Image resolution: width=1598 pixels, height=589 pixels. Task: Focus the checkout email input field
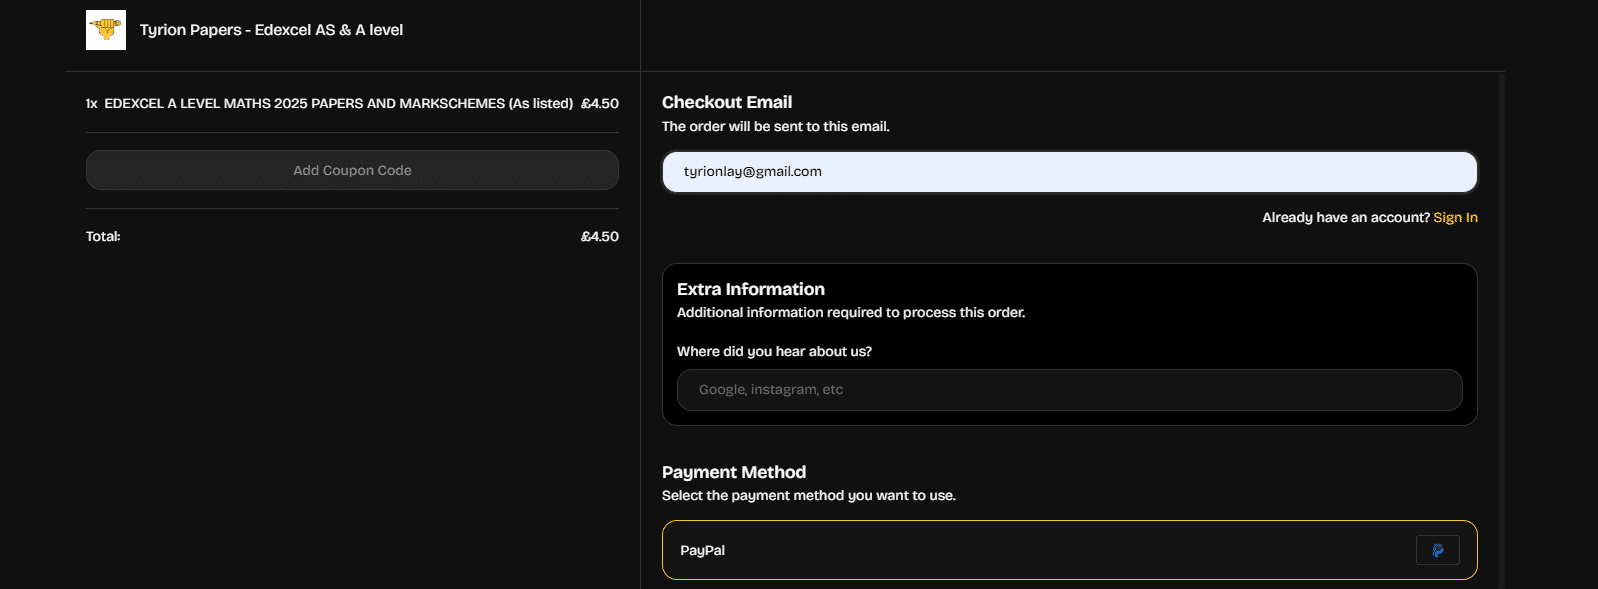click(1068, 172)
